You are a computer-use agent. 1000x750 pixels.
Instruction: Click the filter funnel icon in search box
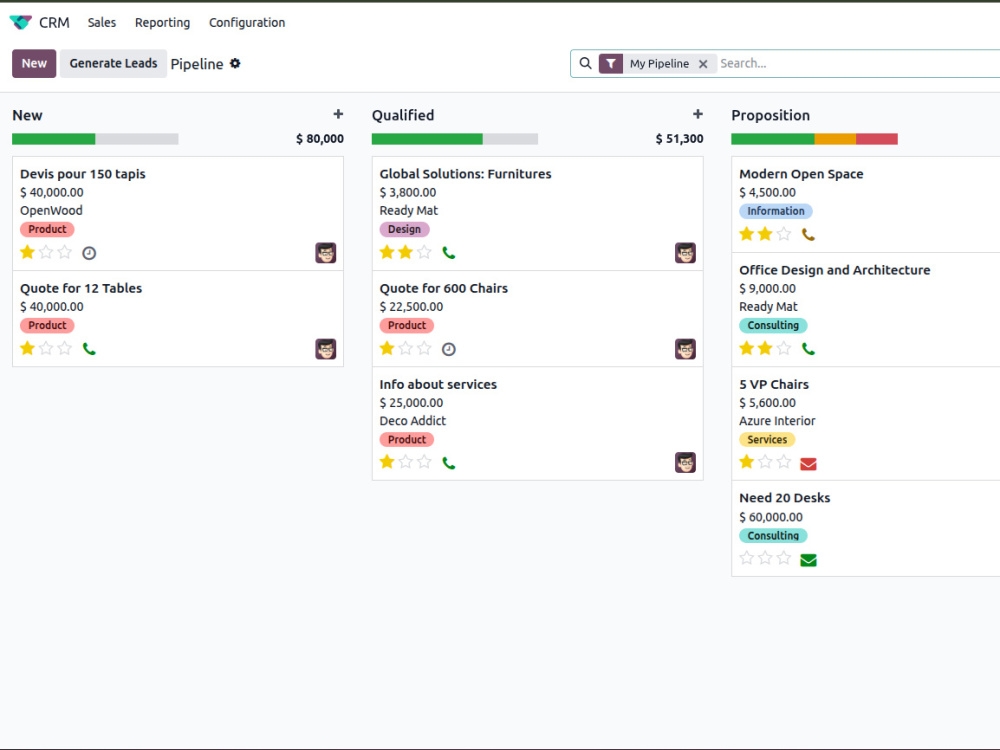pyautogui.click(x=610, y=64)
